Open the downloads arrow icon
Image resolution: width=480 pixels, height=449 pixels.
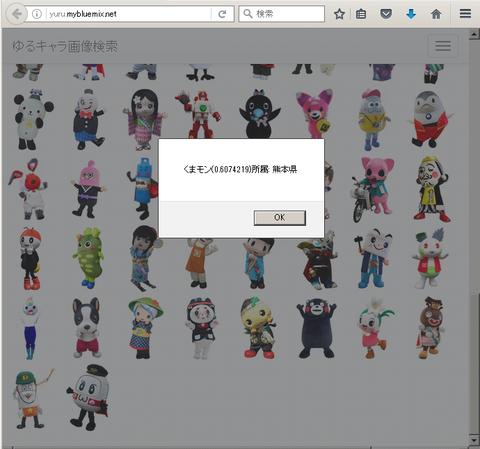(x=411, y=14)
